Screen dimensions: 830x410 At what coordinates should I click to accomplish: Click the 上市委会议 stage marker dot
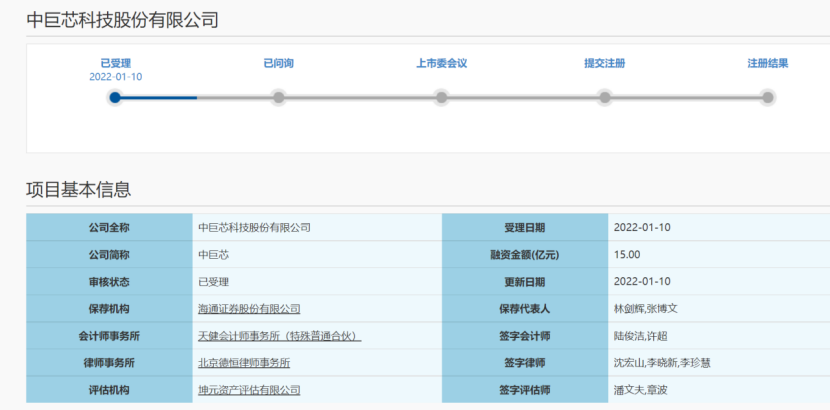[441, 97]
